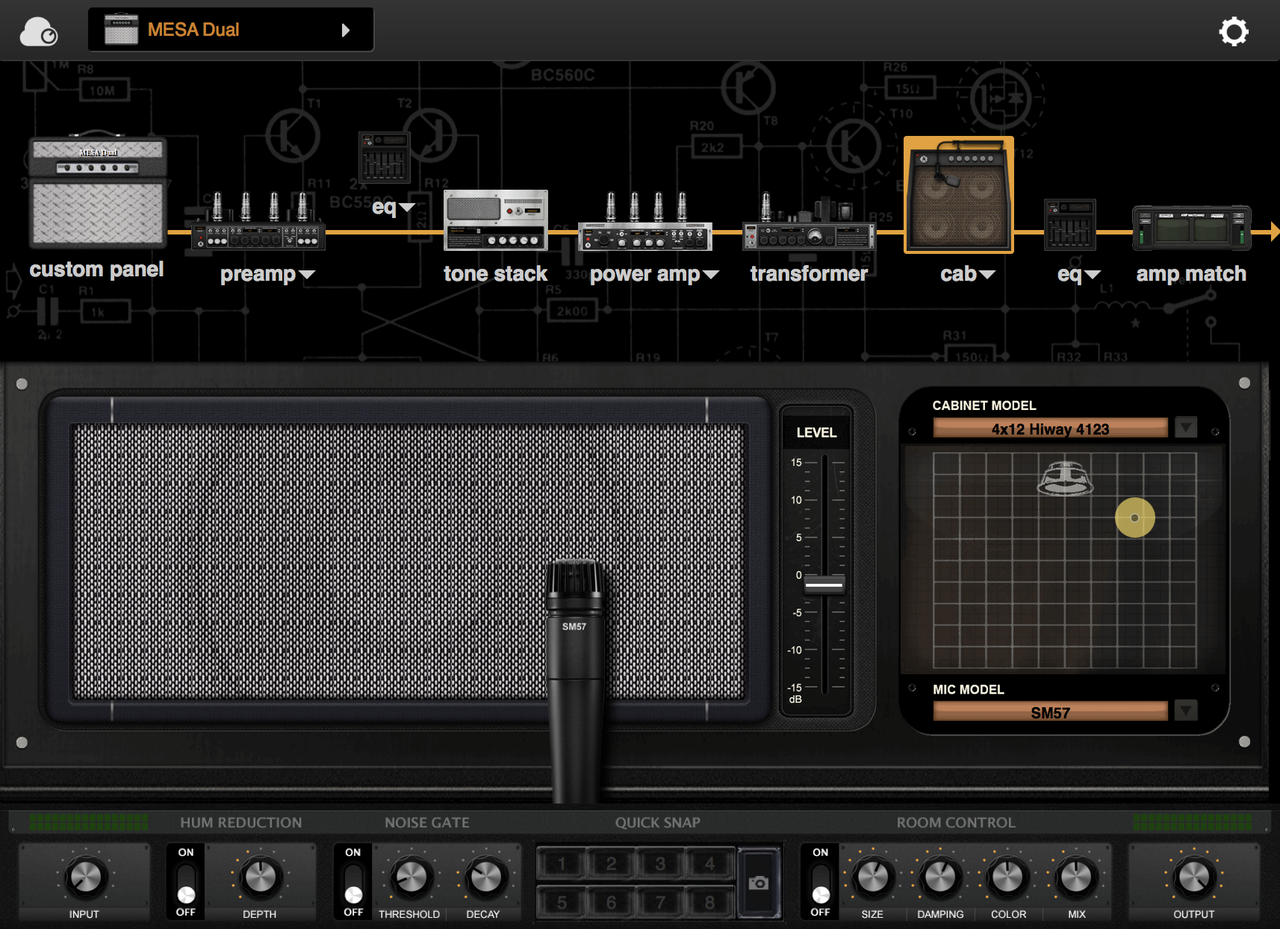Viewport: 1280px width, 929px height.
Task: Click the room COLOR knob
Action: point(1008,877)
